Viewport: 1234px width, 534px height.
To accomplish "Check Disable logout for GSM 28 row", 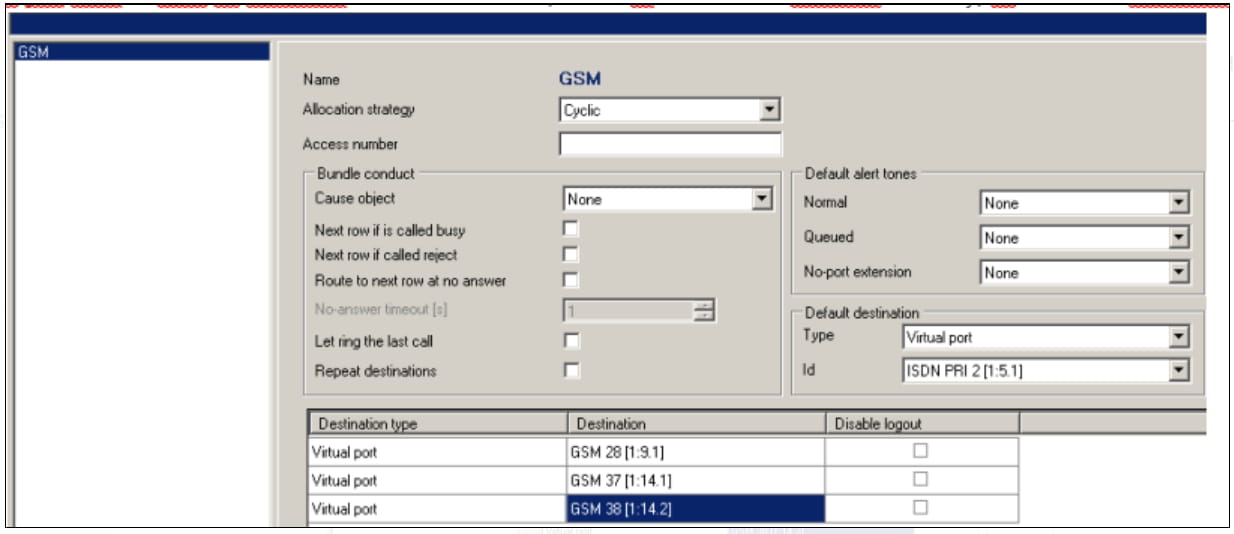I will (x=921, y=451).
